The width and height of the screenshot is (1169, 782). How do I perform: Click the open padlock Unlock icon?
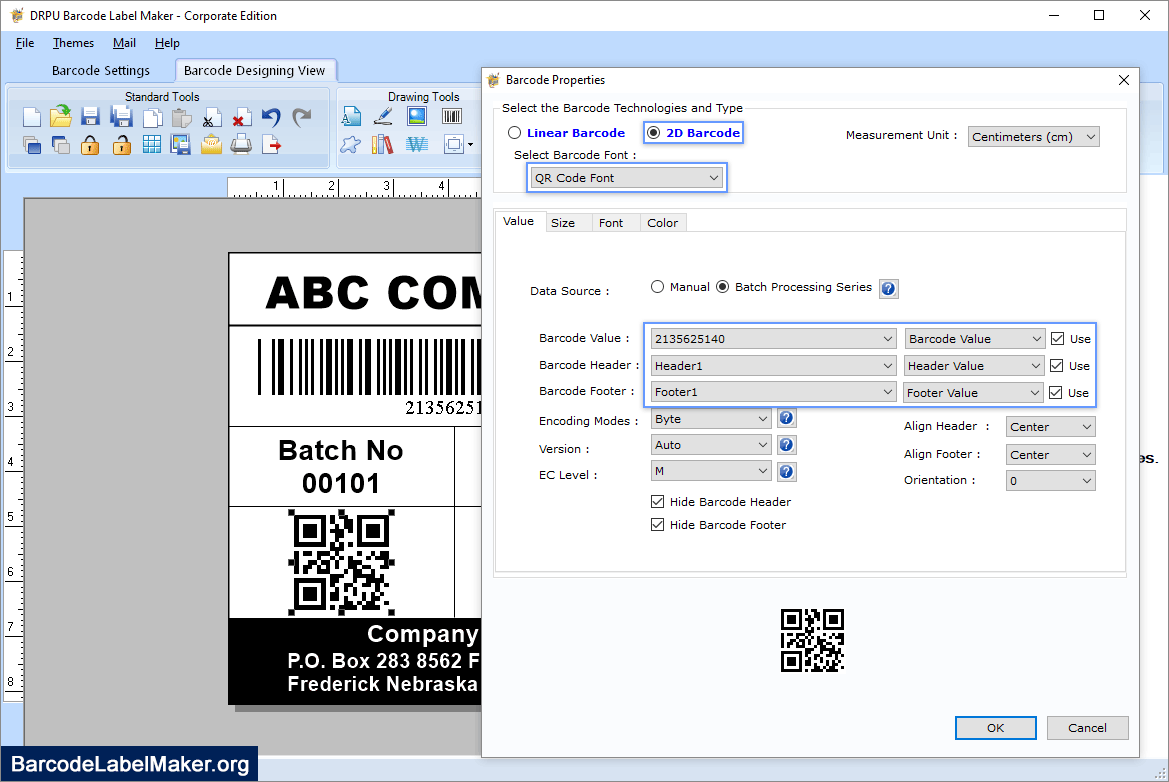[x=122, y=145]
